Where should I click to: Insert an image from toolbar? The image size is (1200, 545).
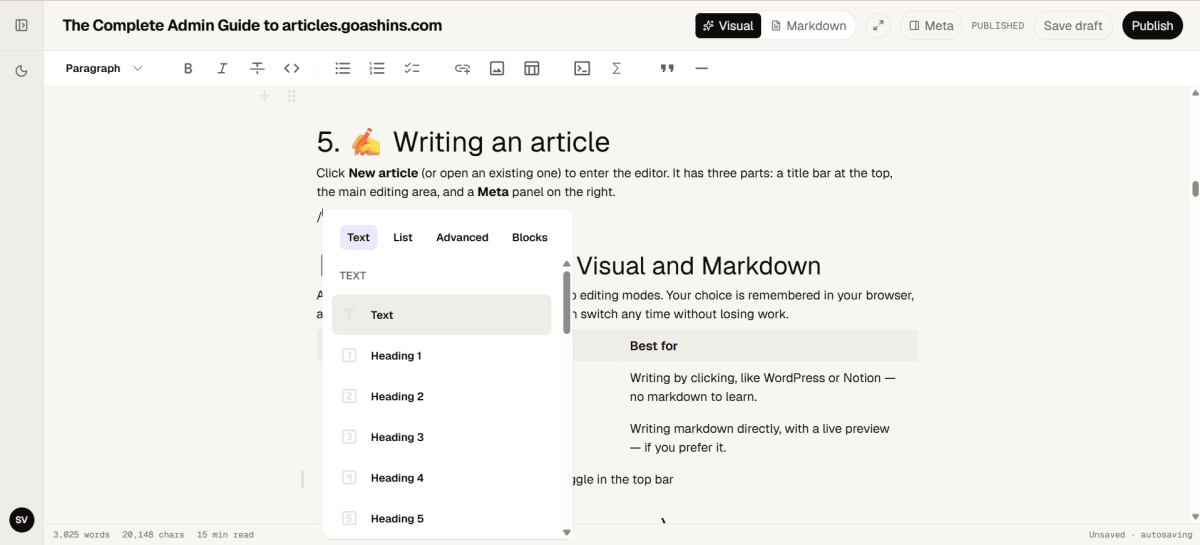(x=497, y=68)
